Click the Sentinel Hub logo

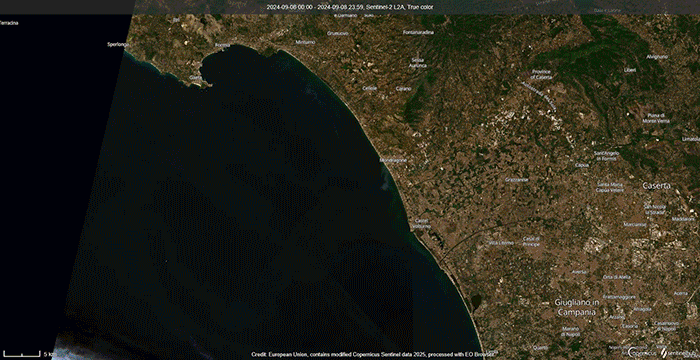[679, 352]
